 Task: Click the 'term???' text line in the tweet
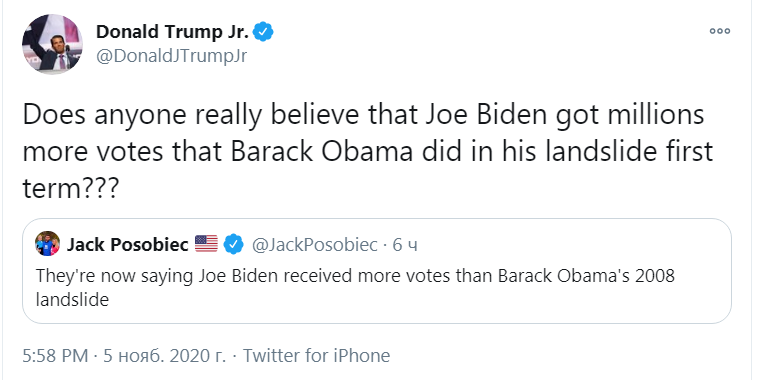pyautogui.click(x=70, y=188)
